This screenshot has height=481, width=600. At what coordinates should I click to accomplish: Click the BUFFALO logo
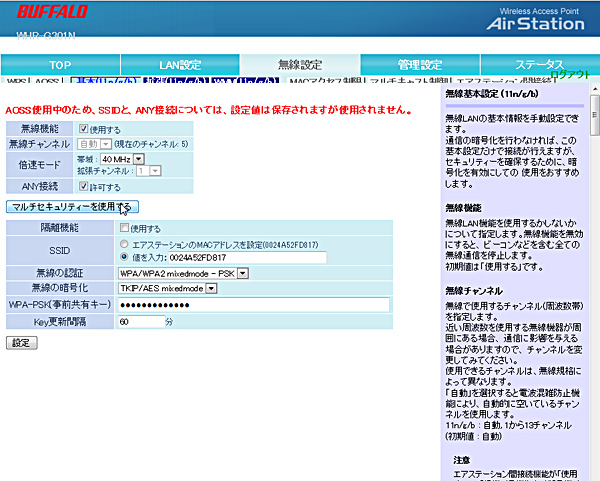click(x=47, y=14)
